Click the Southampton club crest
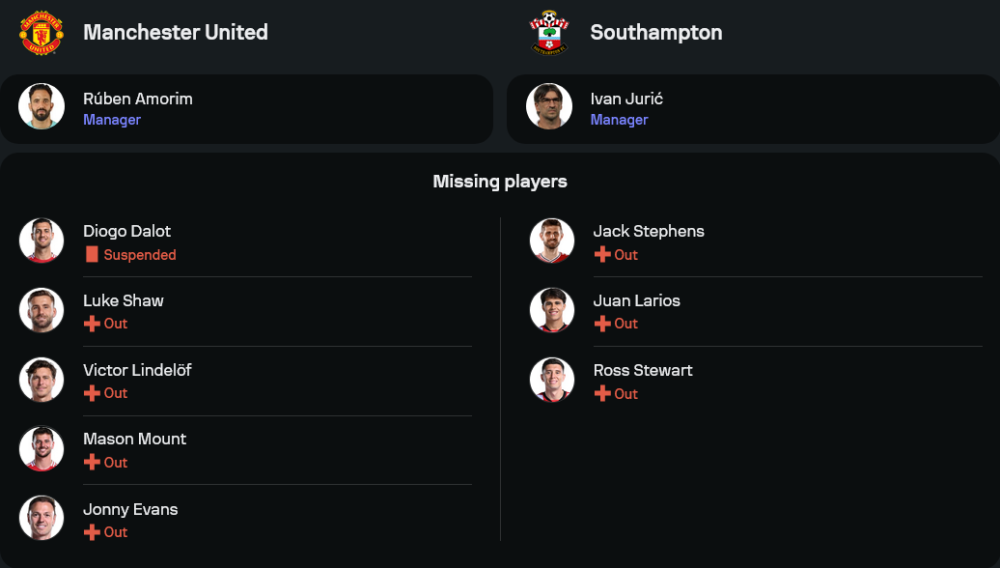 click(549, 32)
